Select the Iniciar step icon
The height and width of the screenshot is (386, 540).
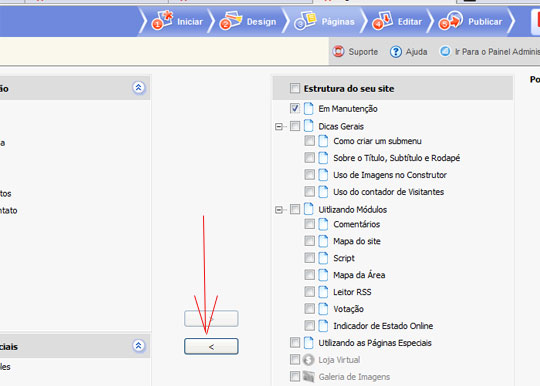click(x=163, y=20)
